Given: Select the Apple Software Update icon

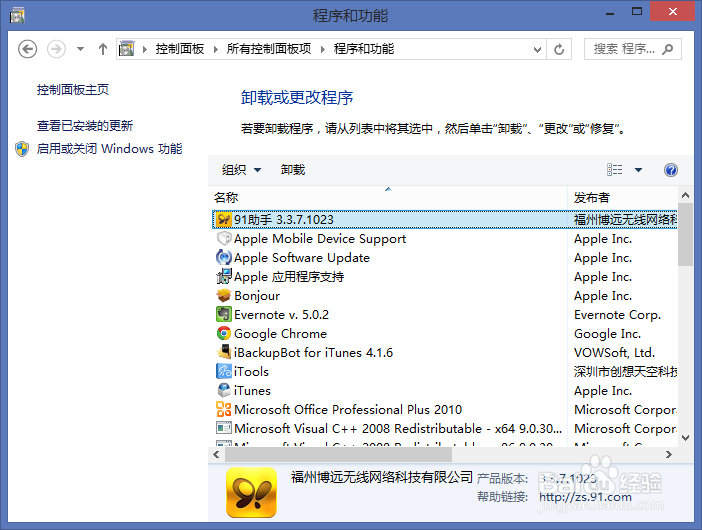Looking at the screenshot, I should [223, 257].
